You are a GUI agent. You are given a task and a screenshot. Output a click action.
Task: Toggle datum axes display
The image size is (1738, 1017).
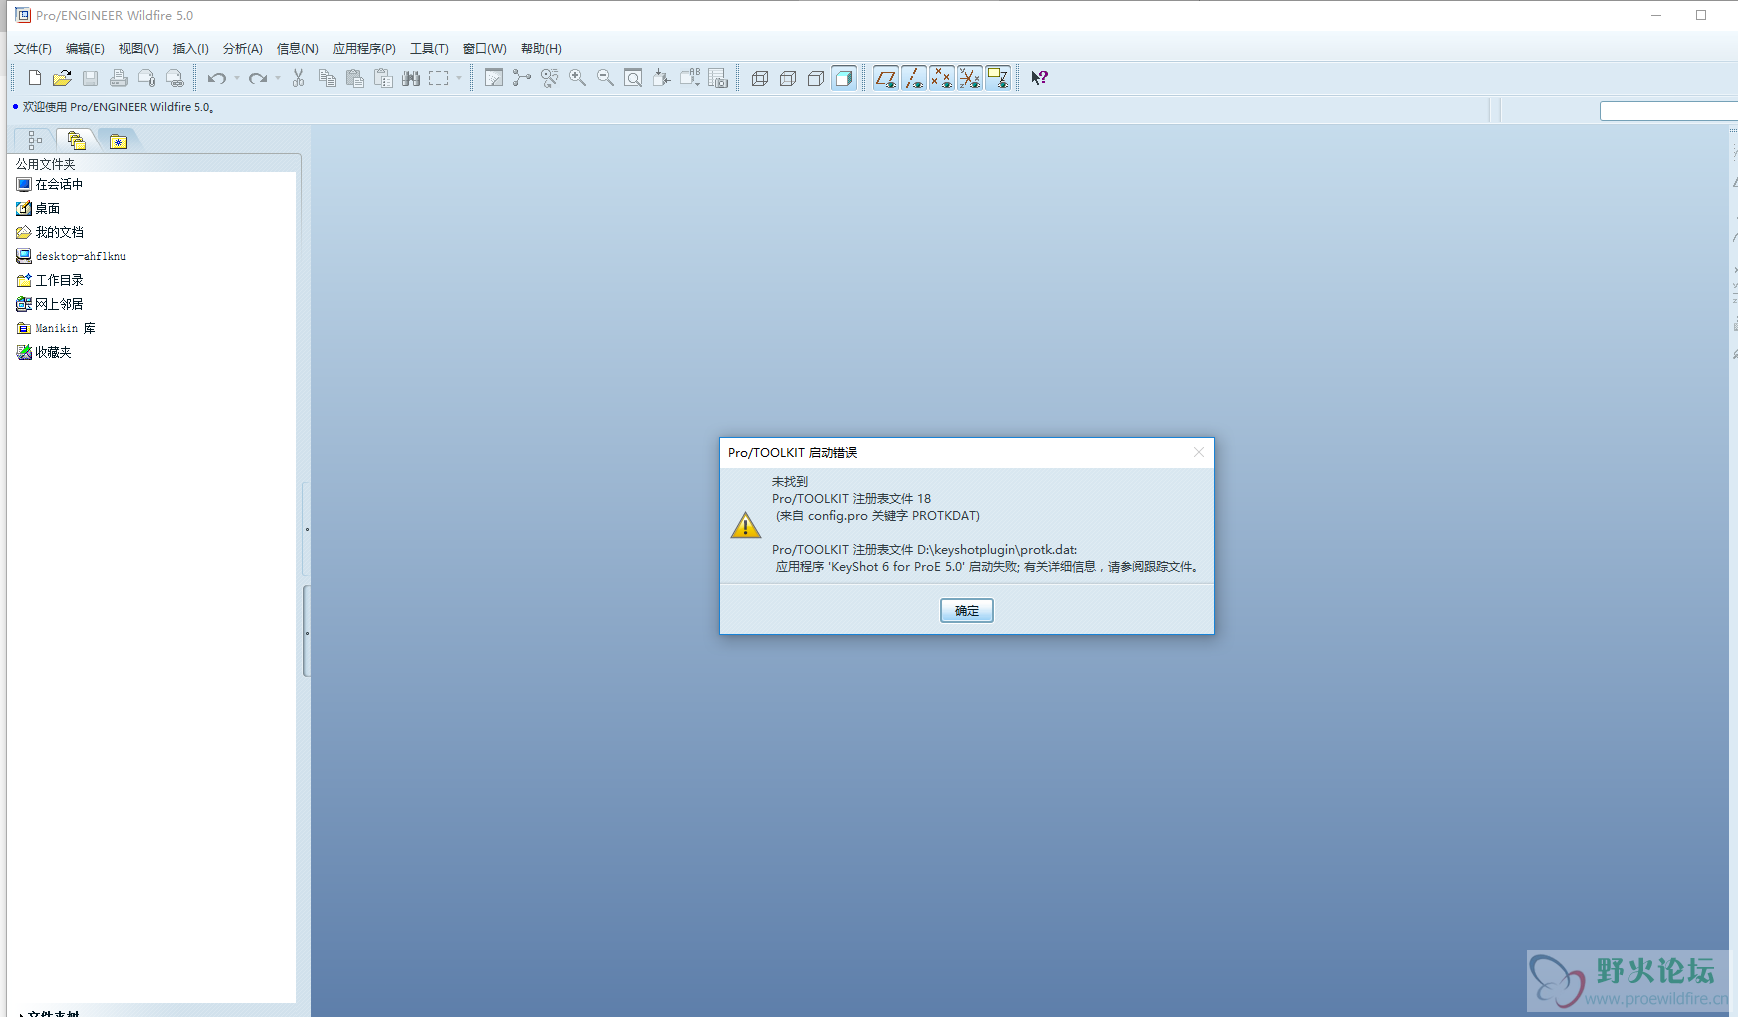tap(914, 78)
